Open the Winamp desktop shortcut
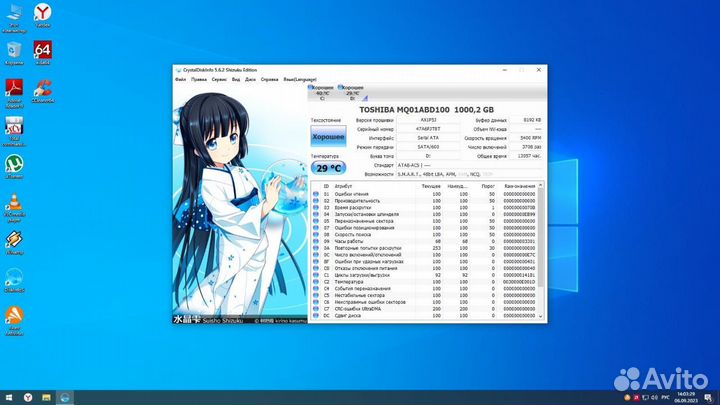This screenshot has width=720, height=405. 14,243
